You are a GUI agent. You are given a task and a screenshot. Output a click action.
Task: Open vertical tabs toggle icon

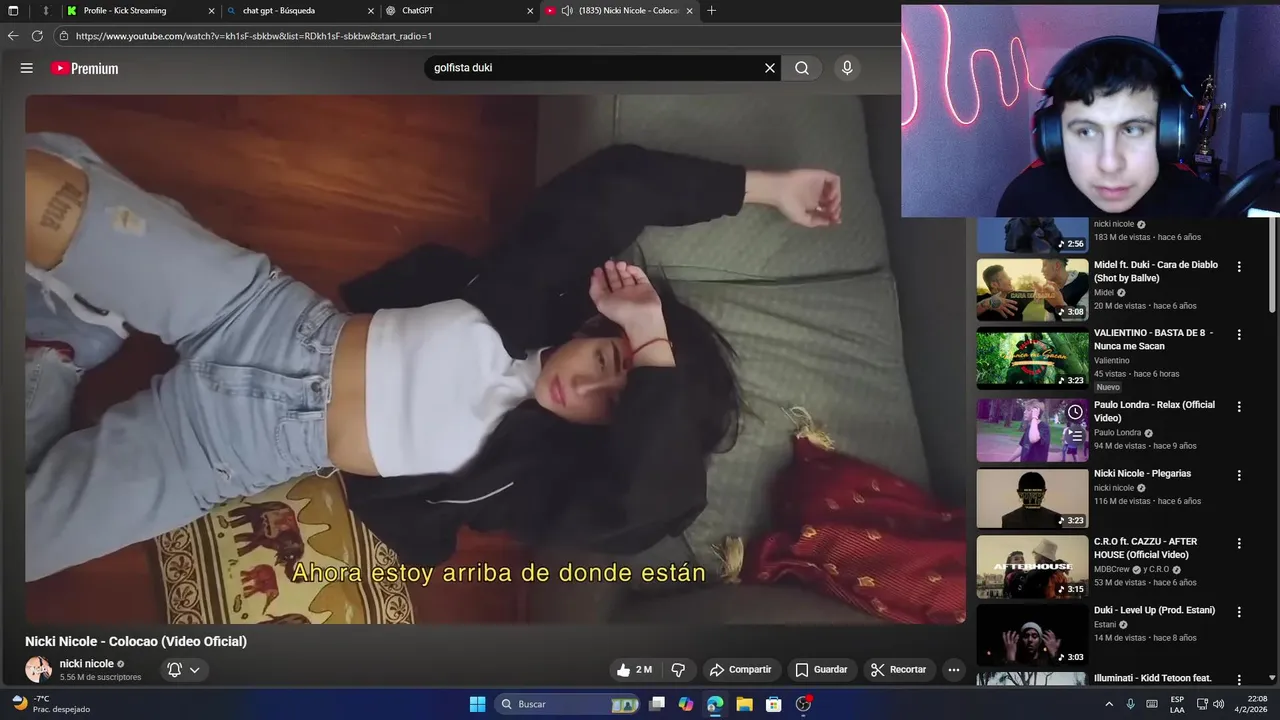pyautogui.click(x=45, y=11)
